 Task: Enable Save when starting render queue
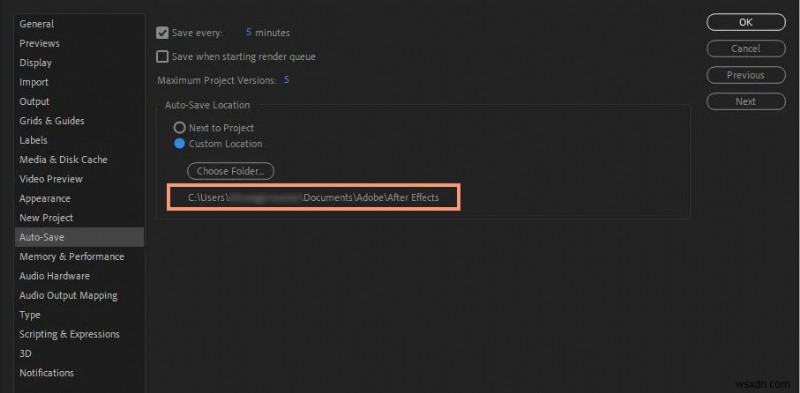[x=162, y=57]
